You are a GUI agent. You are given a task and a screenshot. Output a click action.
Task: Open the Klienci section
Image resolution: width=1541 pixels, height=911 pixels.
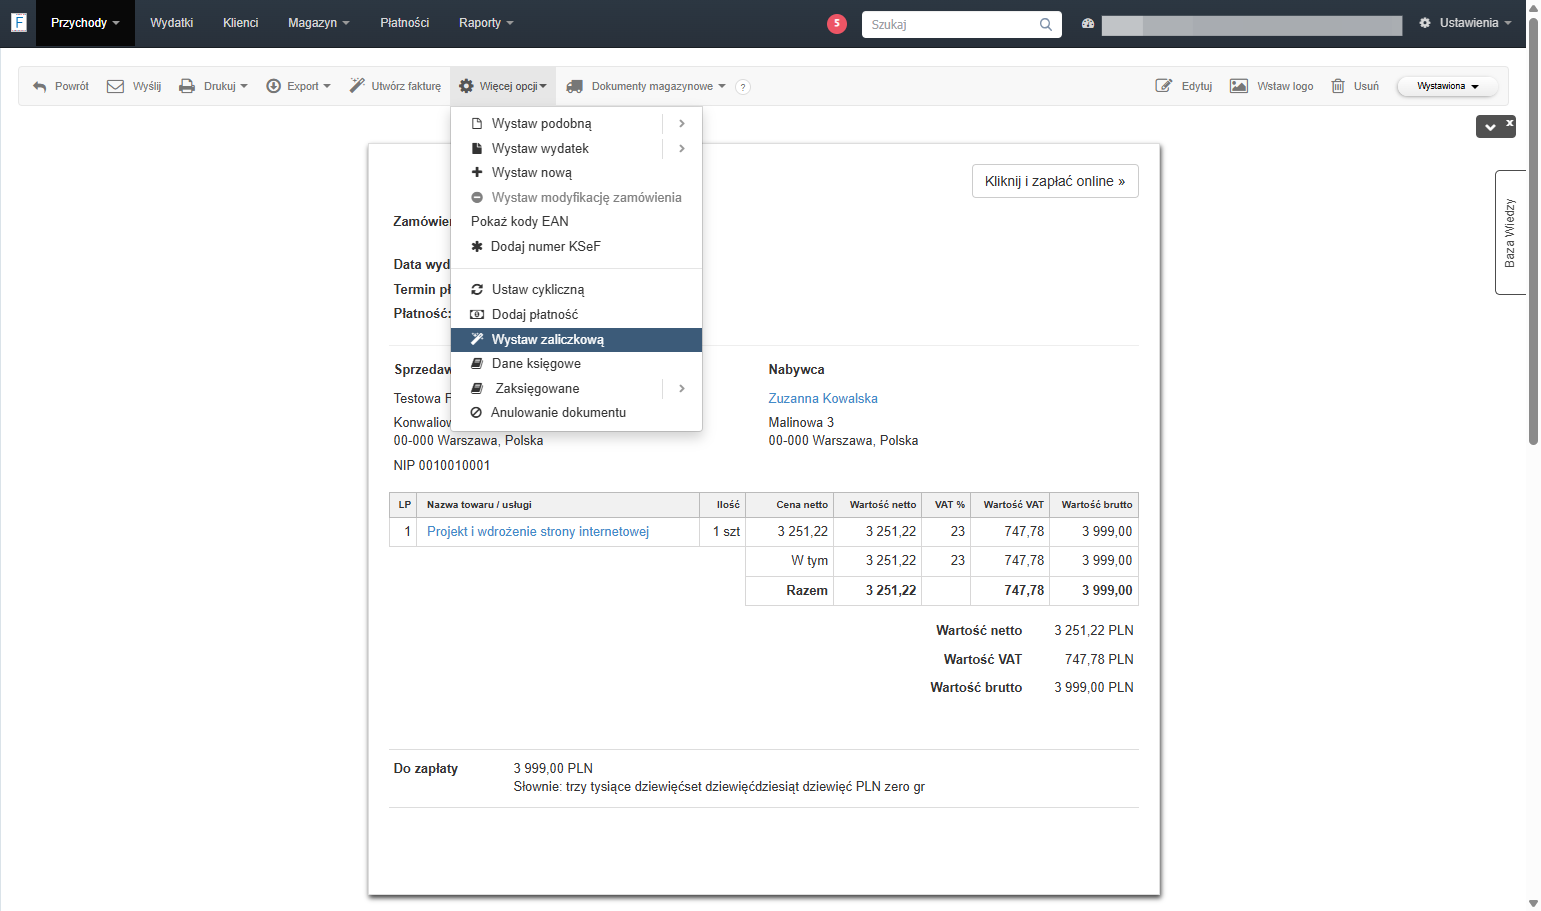tap(240, 23)
